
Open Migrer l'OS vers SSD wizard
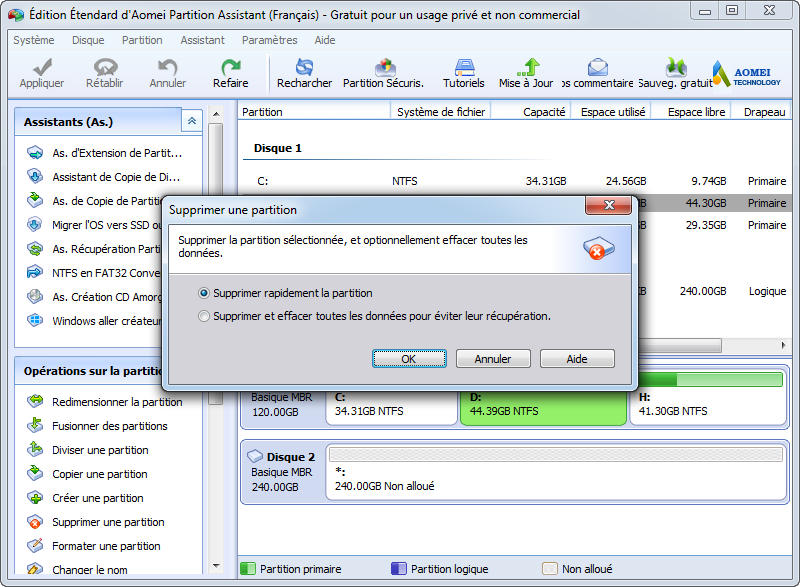(94, 225)
